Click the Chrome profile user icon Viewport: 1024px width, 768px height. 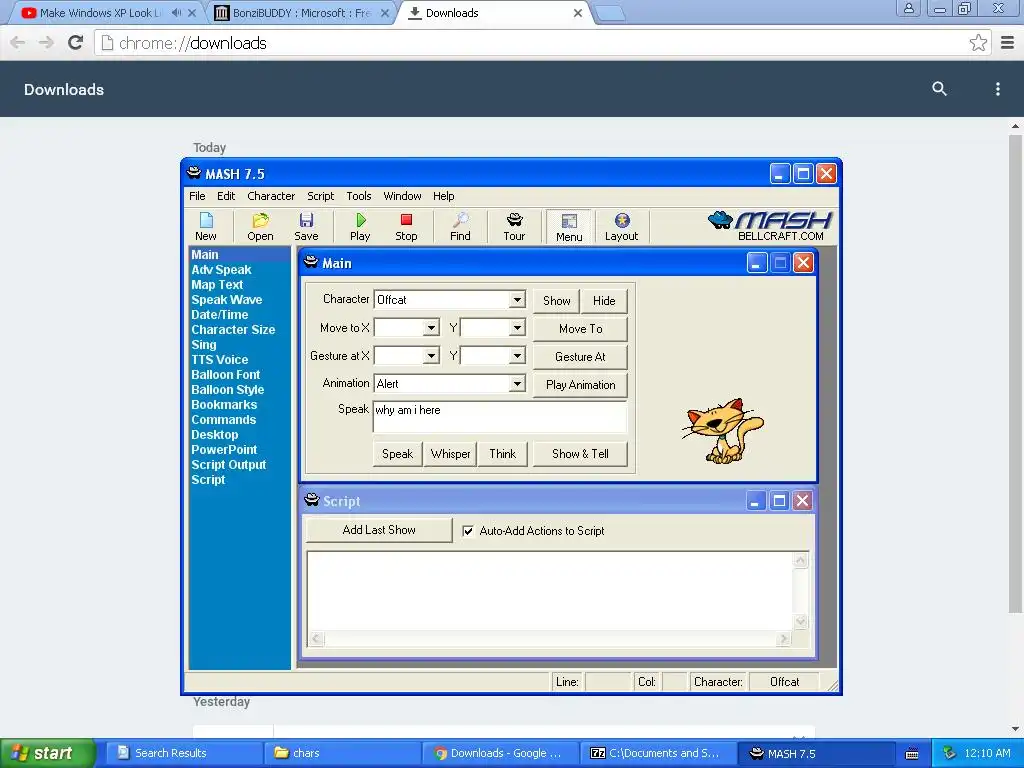[x=908, y=8]
